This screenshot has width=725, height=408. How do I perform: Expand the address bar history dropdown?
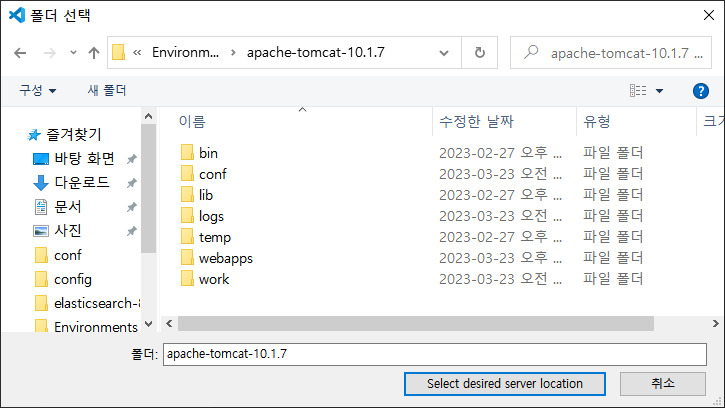point(444,53)
